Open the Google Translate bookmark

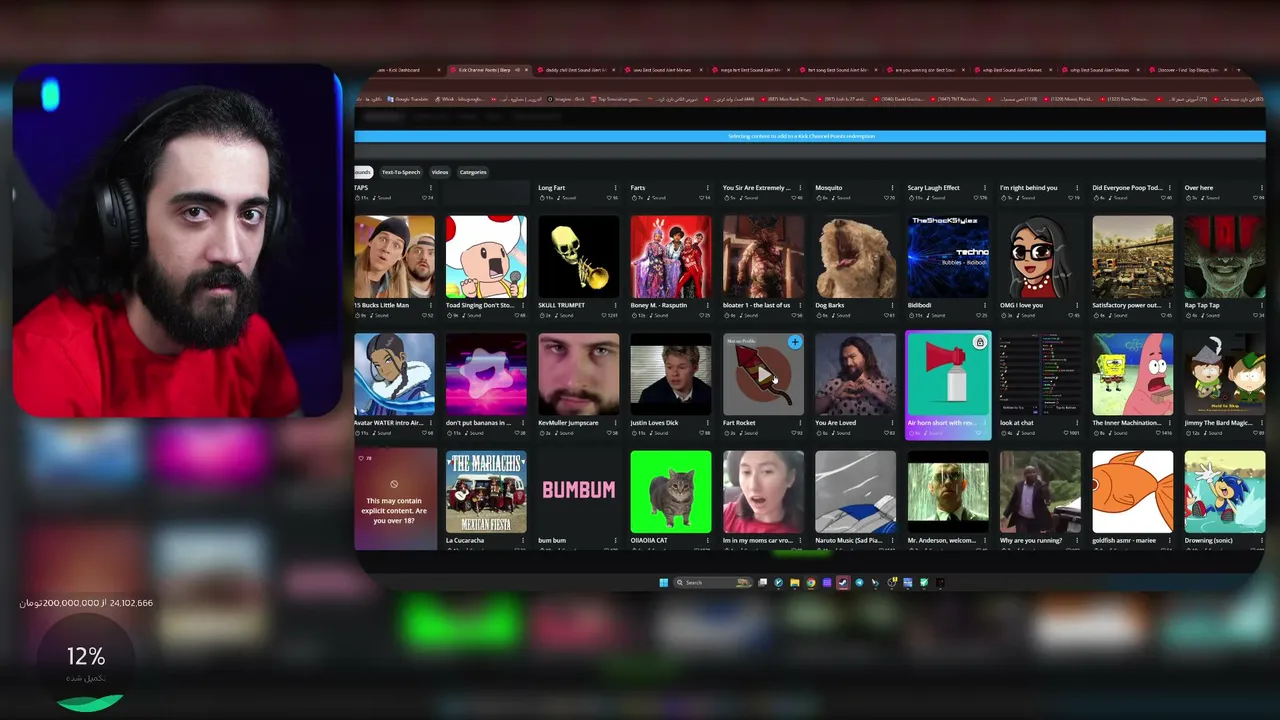pyautogui.click(x=410, y=99)
